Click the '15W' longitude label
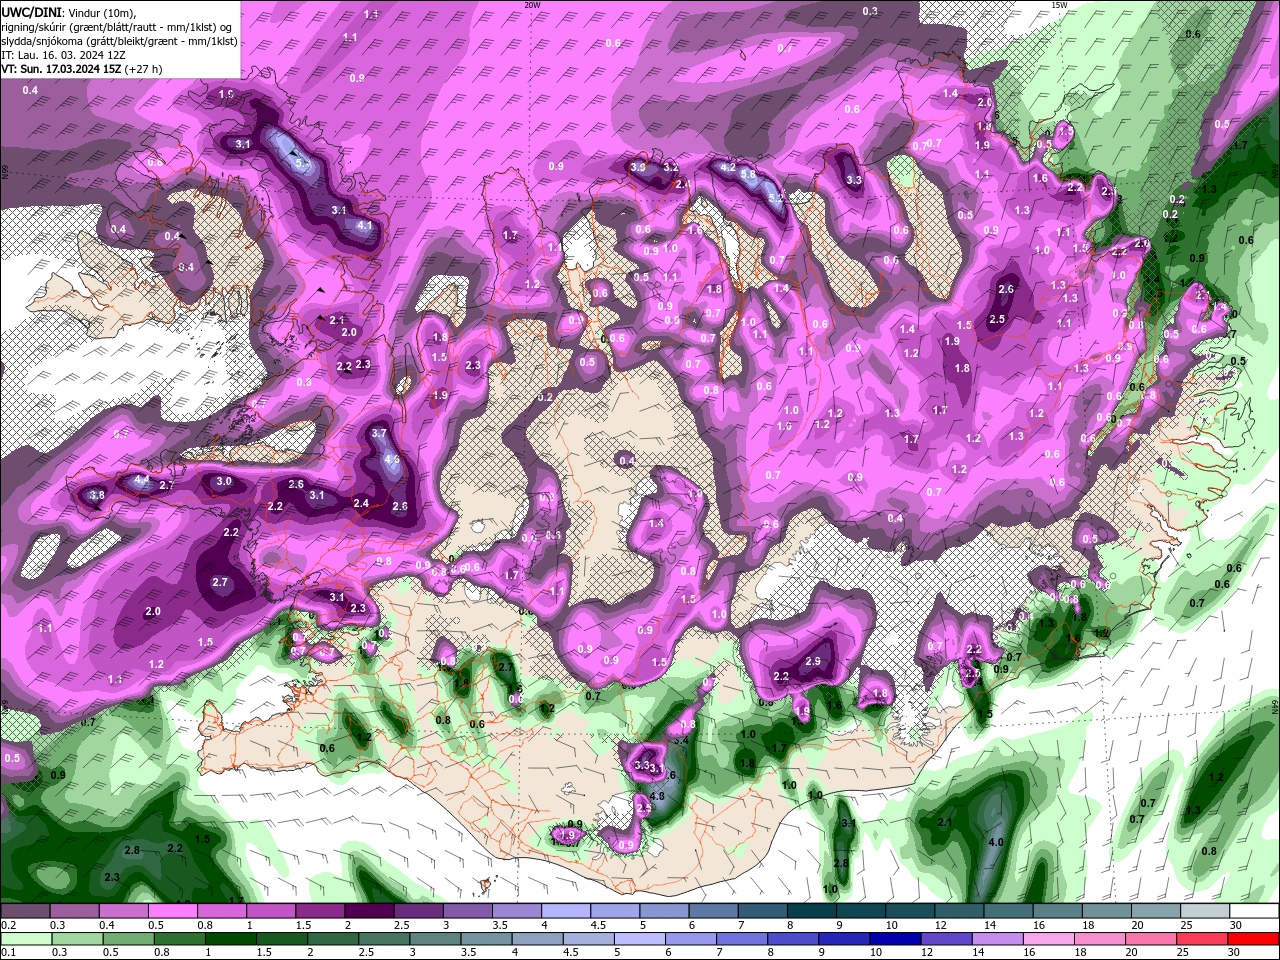 click(1059, 5)
